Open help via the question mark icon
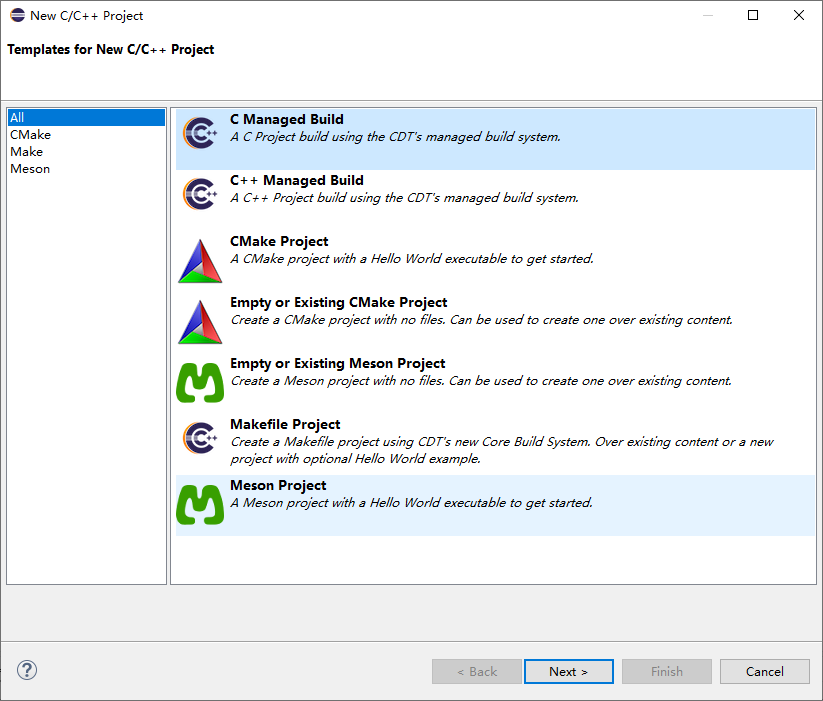 pos(27,670)
